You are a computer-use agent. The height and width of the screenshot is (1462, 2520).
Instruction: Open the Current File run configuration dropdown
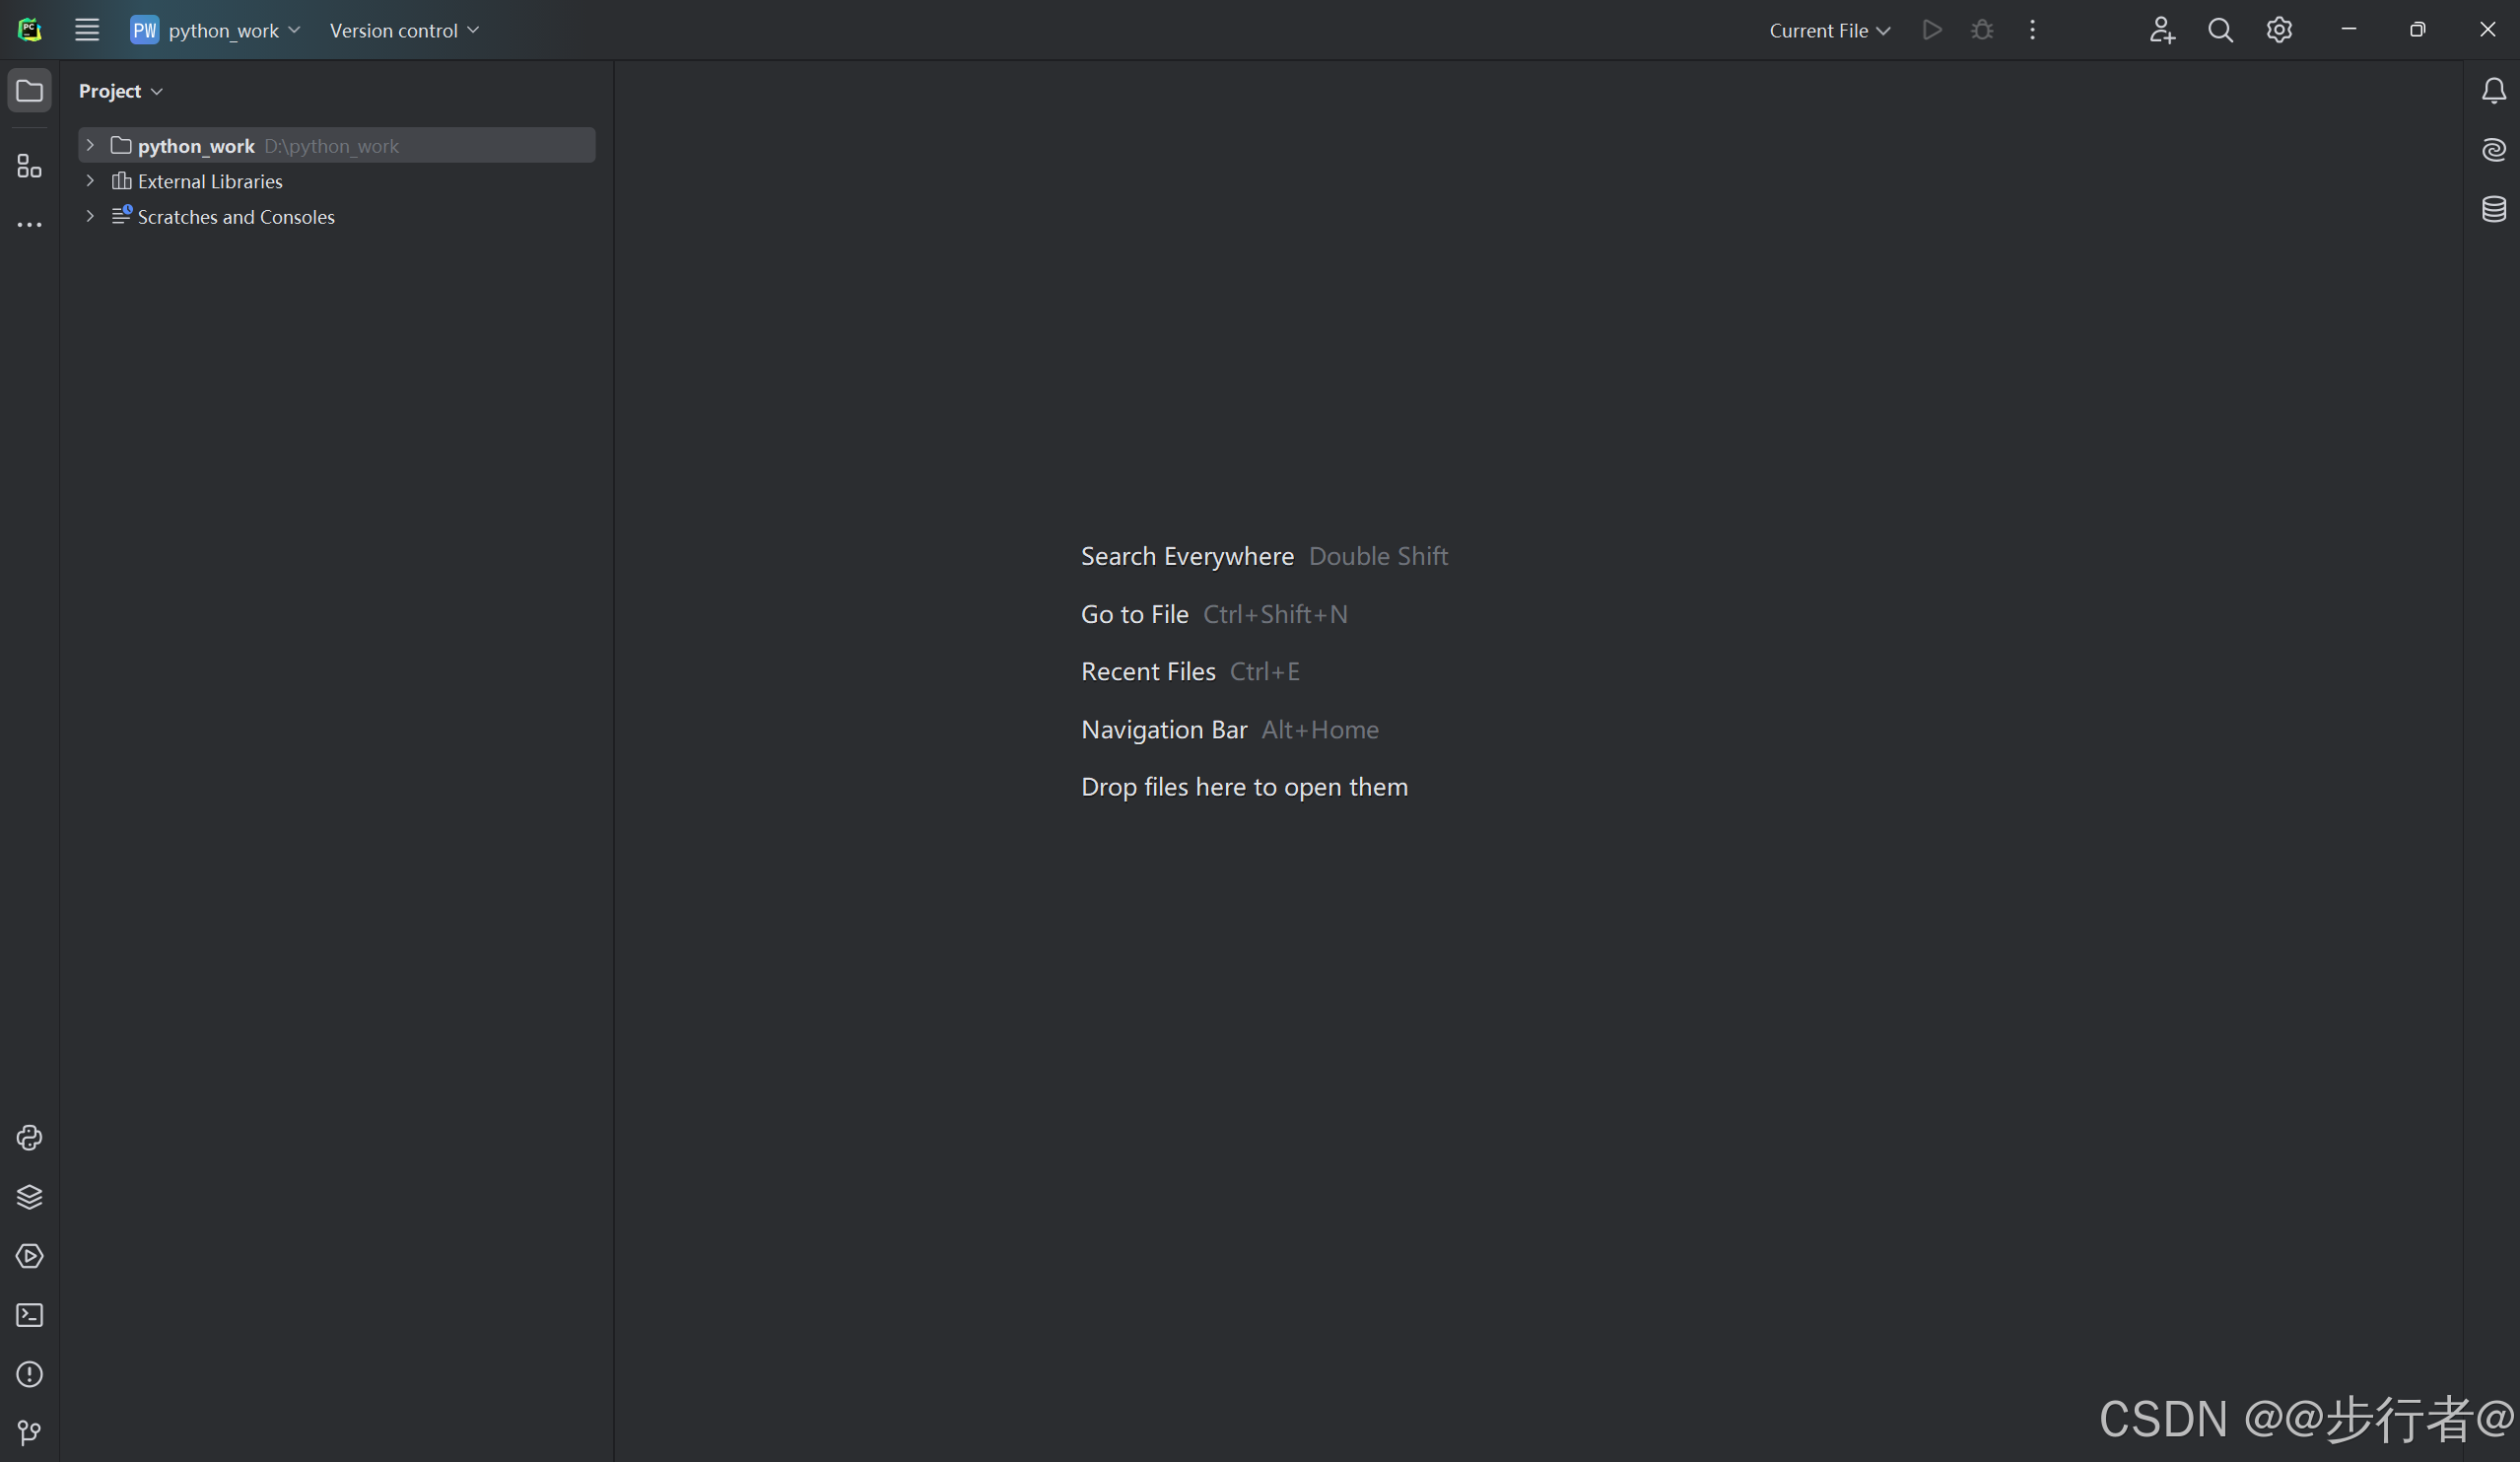(x=1829, y=30)
